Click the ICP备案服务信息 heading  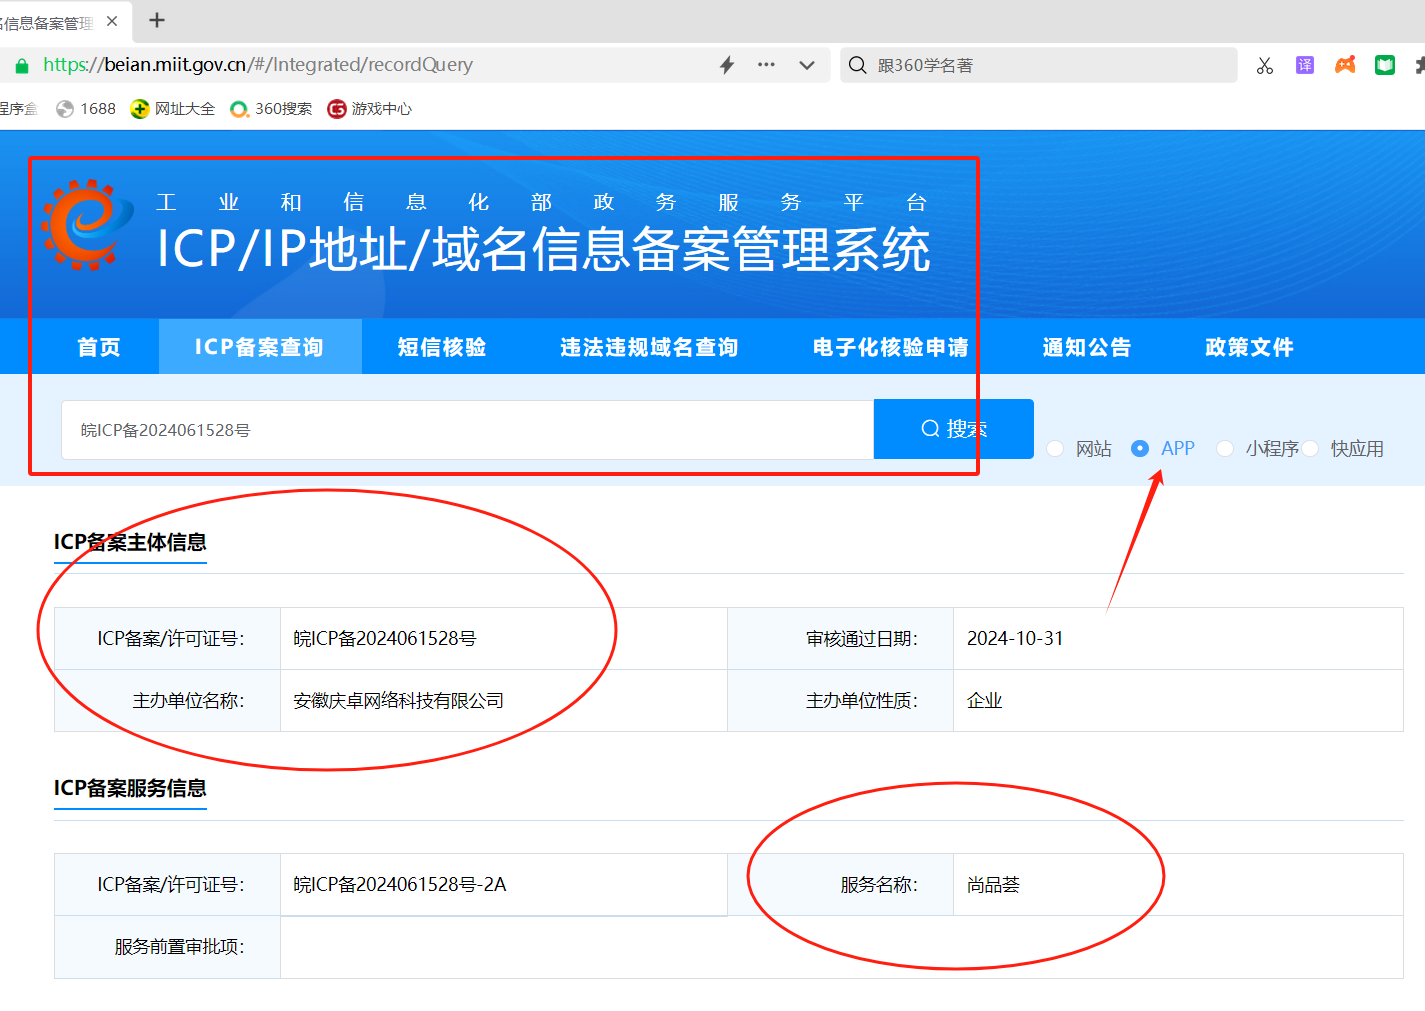130,788
